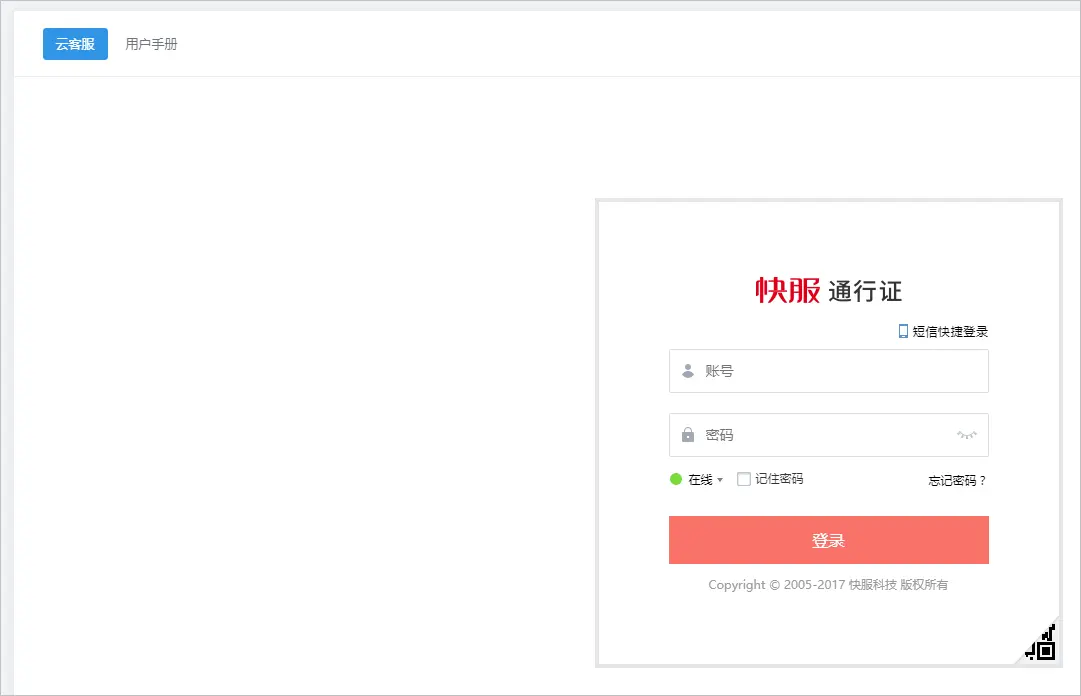
Task: Open the 忘记密码？ link
Action: [x=957, y=481]
